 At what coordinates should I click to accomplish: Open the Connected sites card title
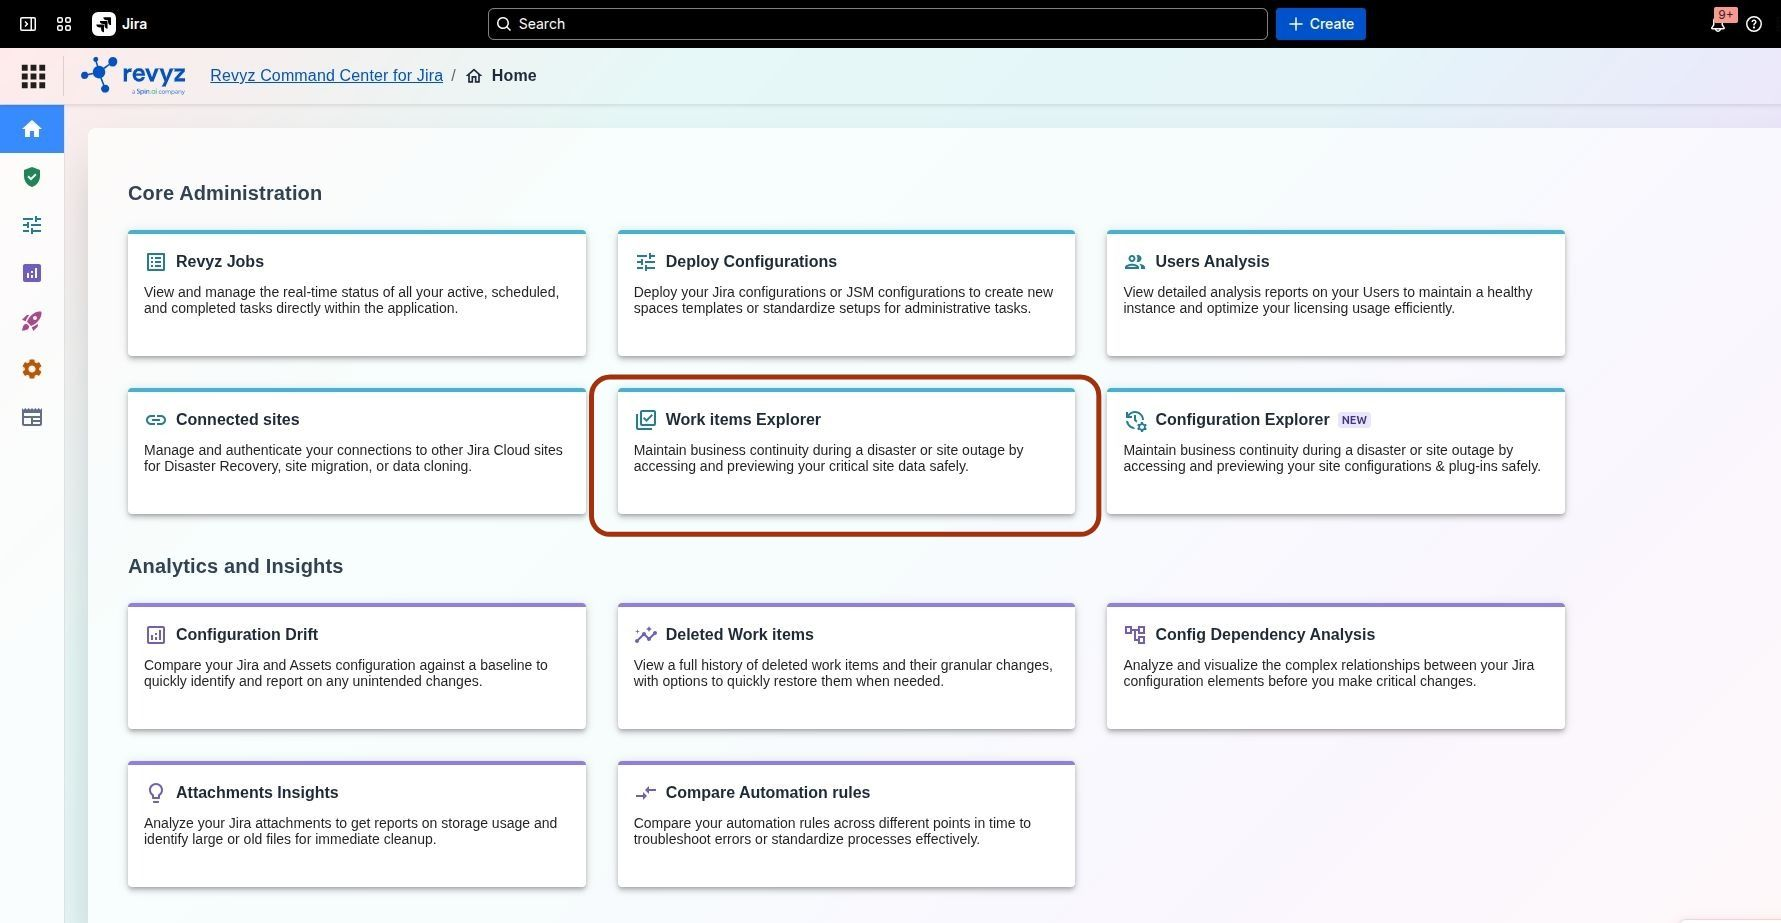[x=238, y=420]
